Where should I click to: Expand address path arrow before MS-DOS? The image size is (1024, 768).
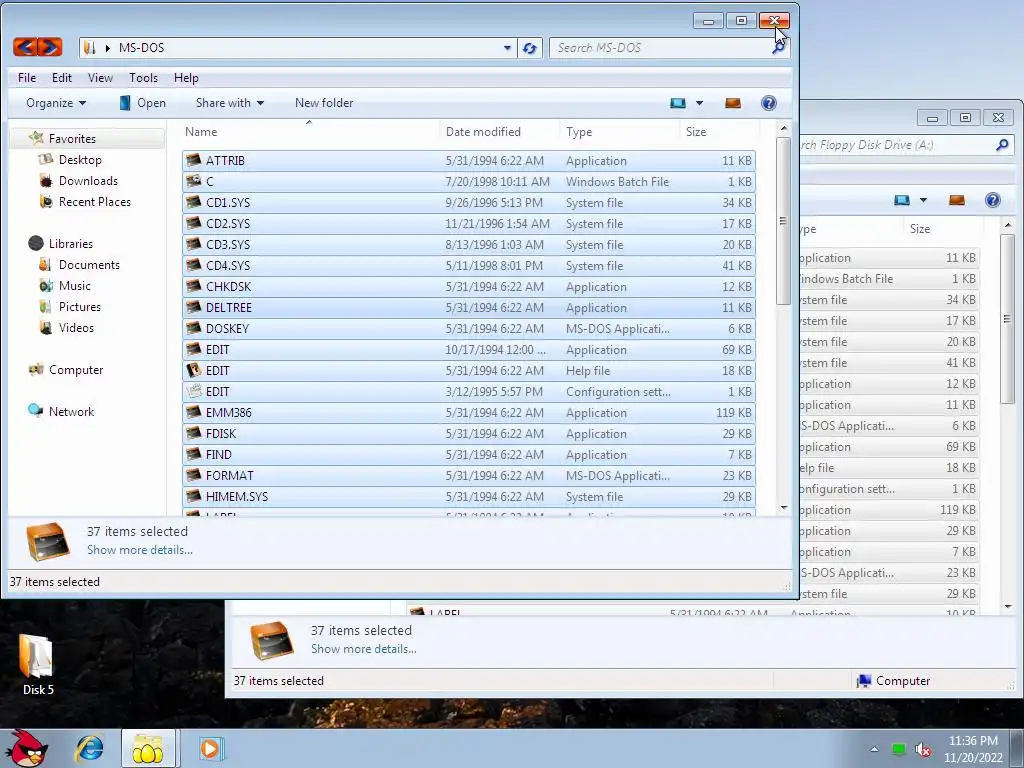[108, 48]
